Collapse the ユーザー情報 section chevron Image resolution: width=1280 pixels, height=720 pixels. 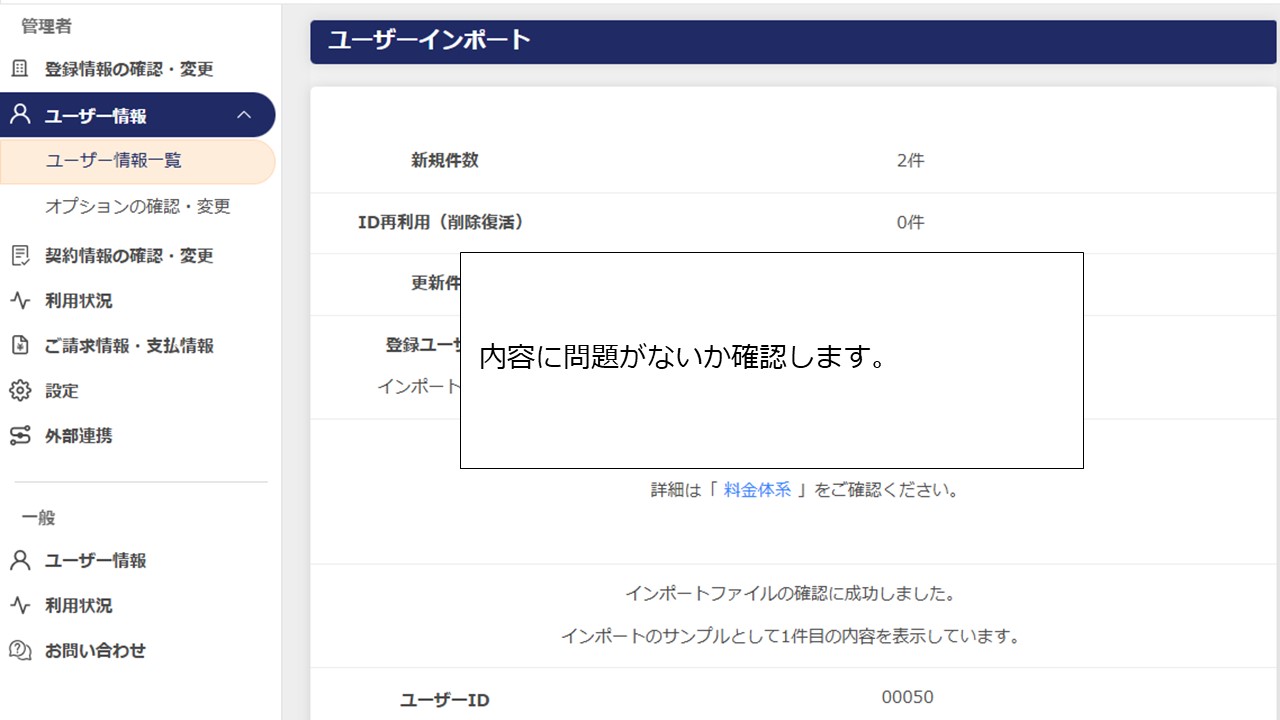(245, 114)
